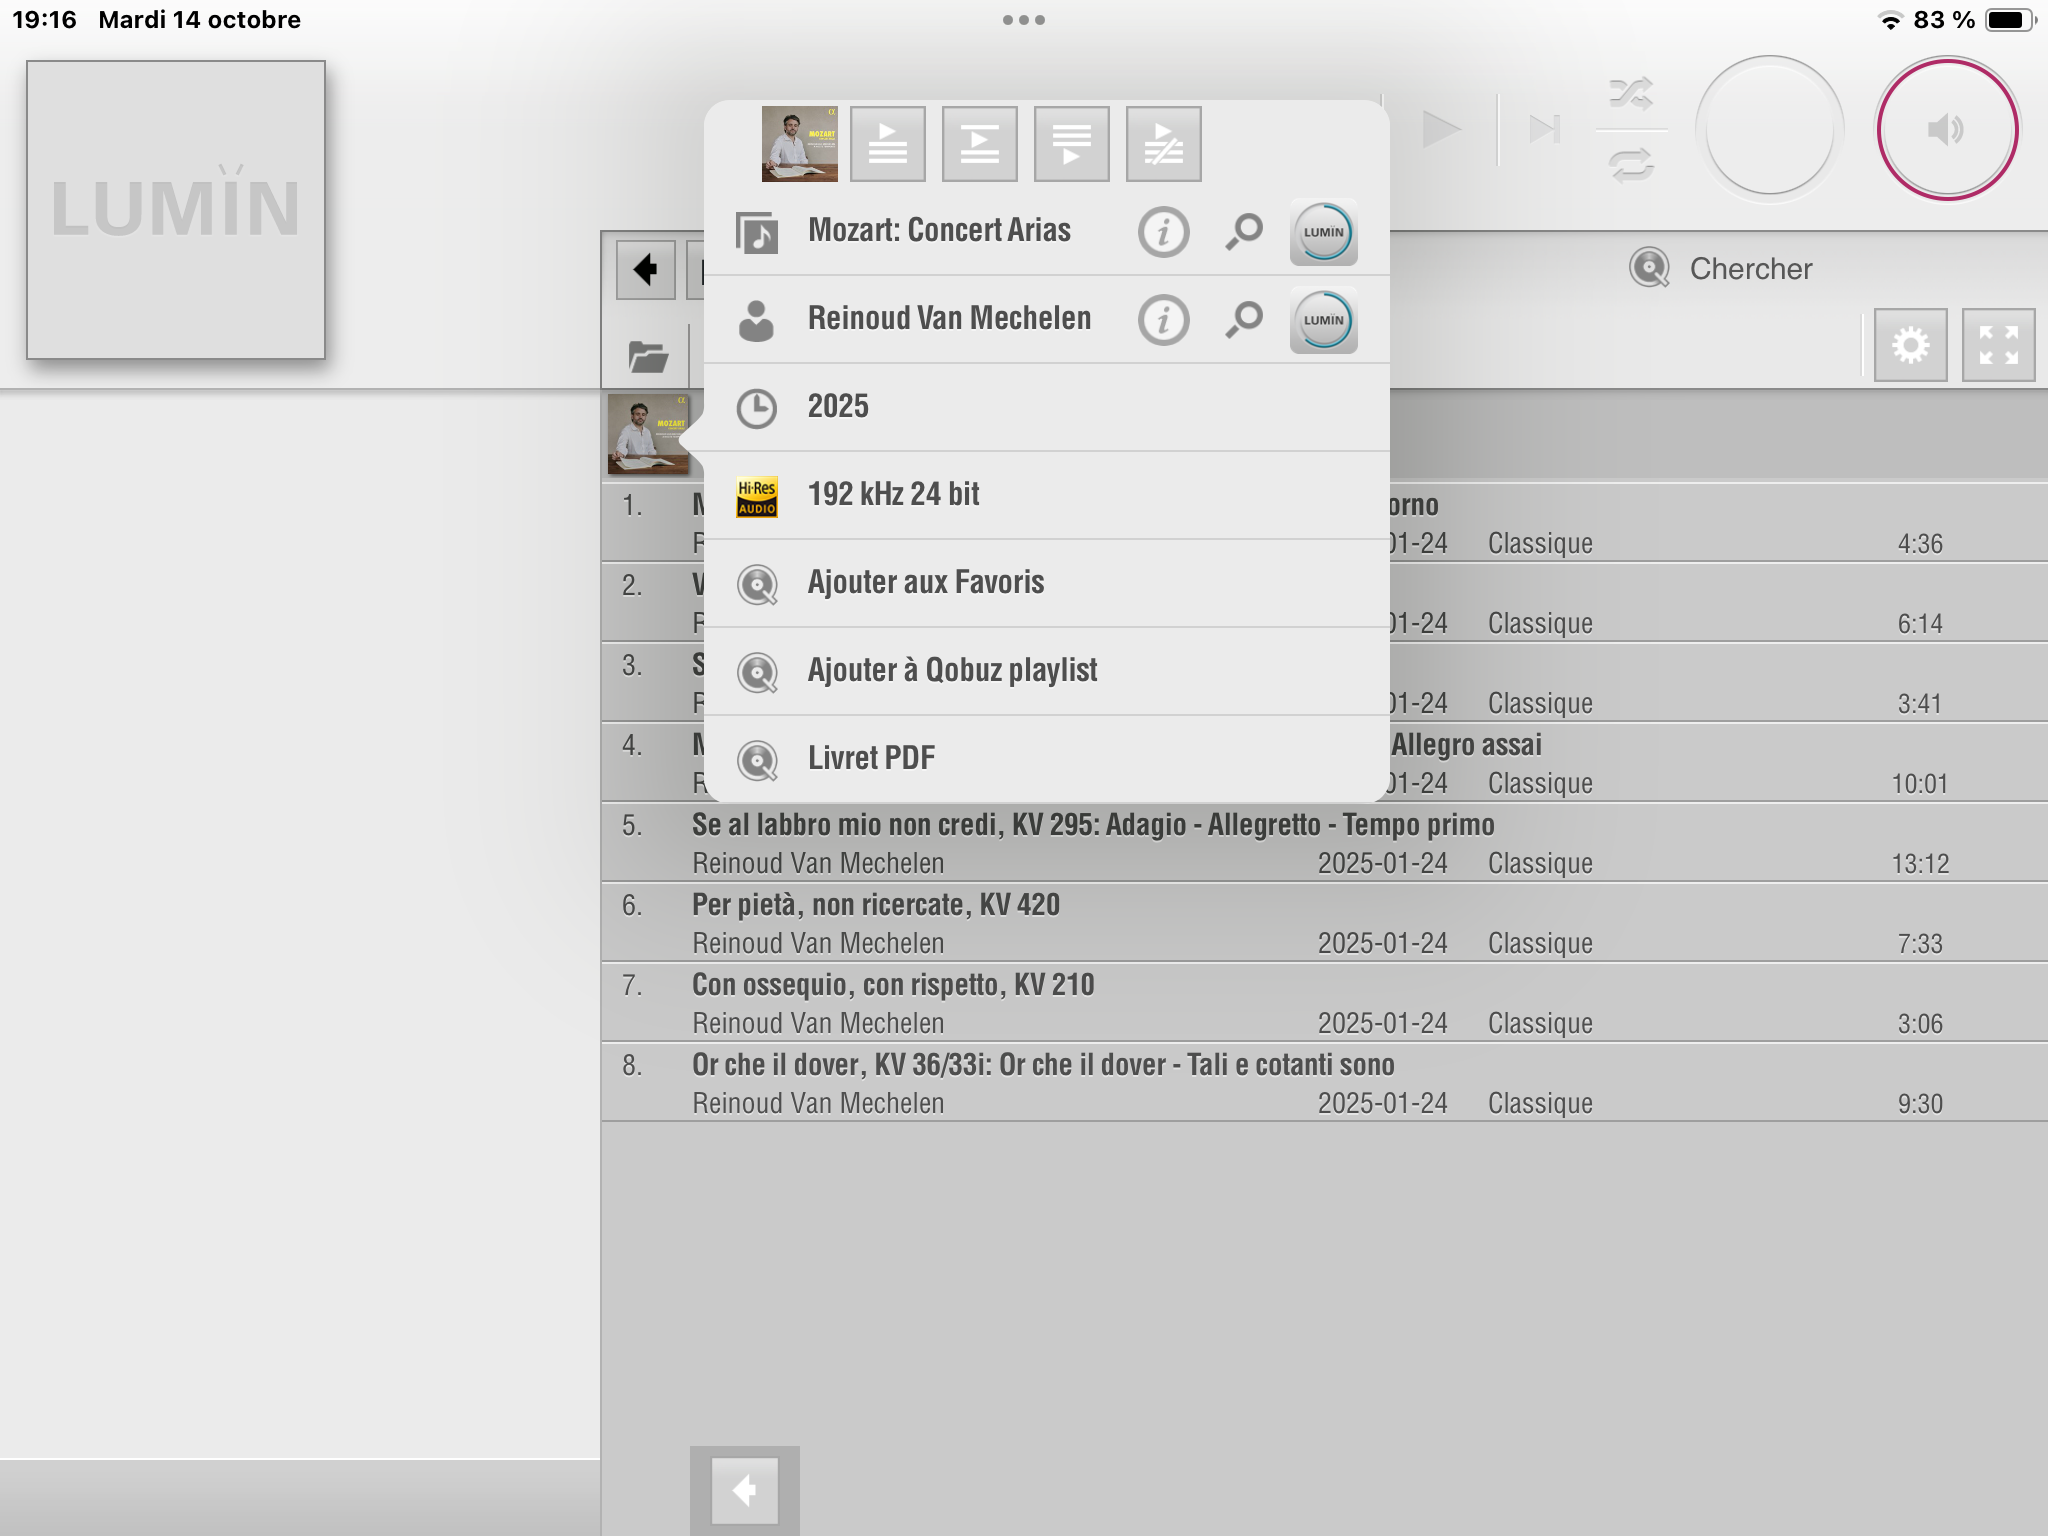Screen dimensions: 2048x1536
Task: Select Ajouter aux Favoris
Action: click(x=925, y=583)
